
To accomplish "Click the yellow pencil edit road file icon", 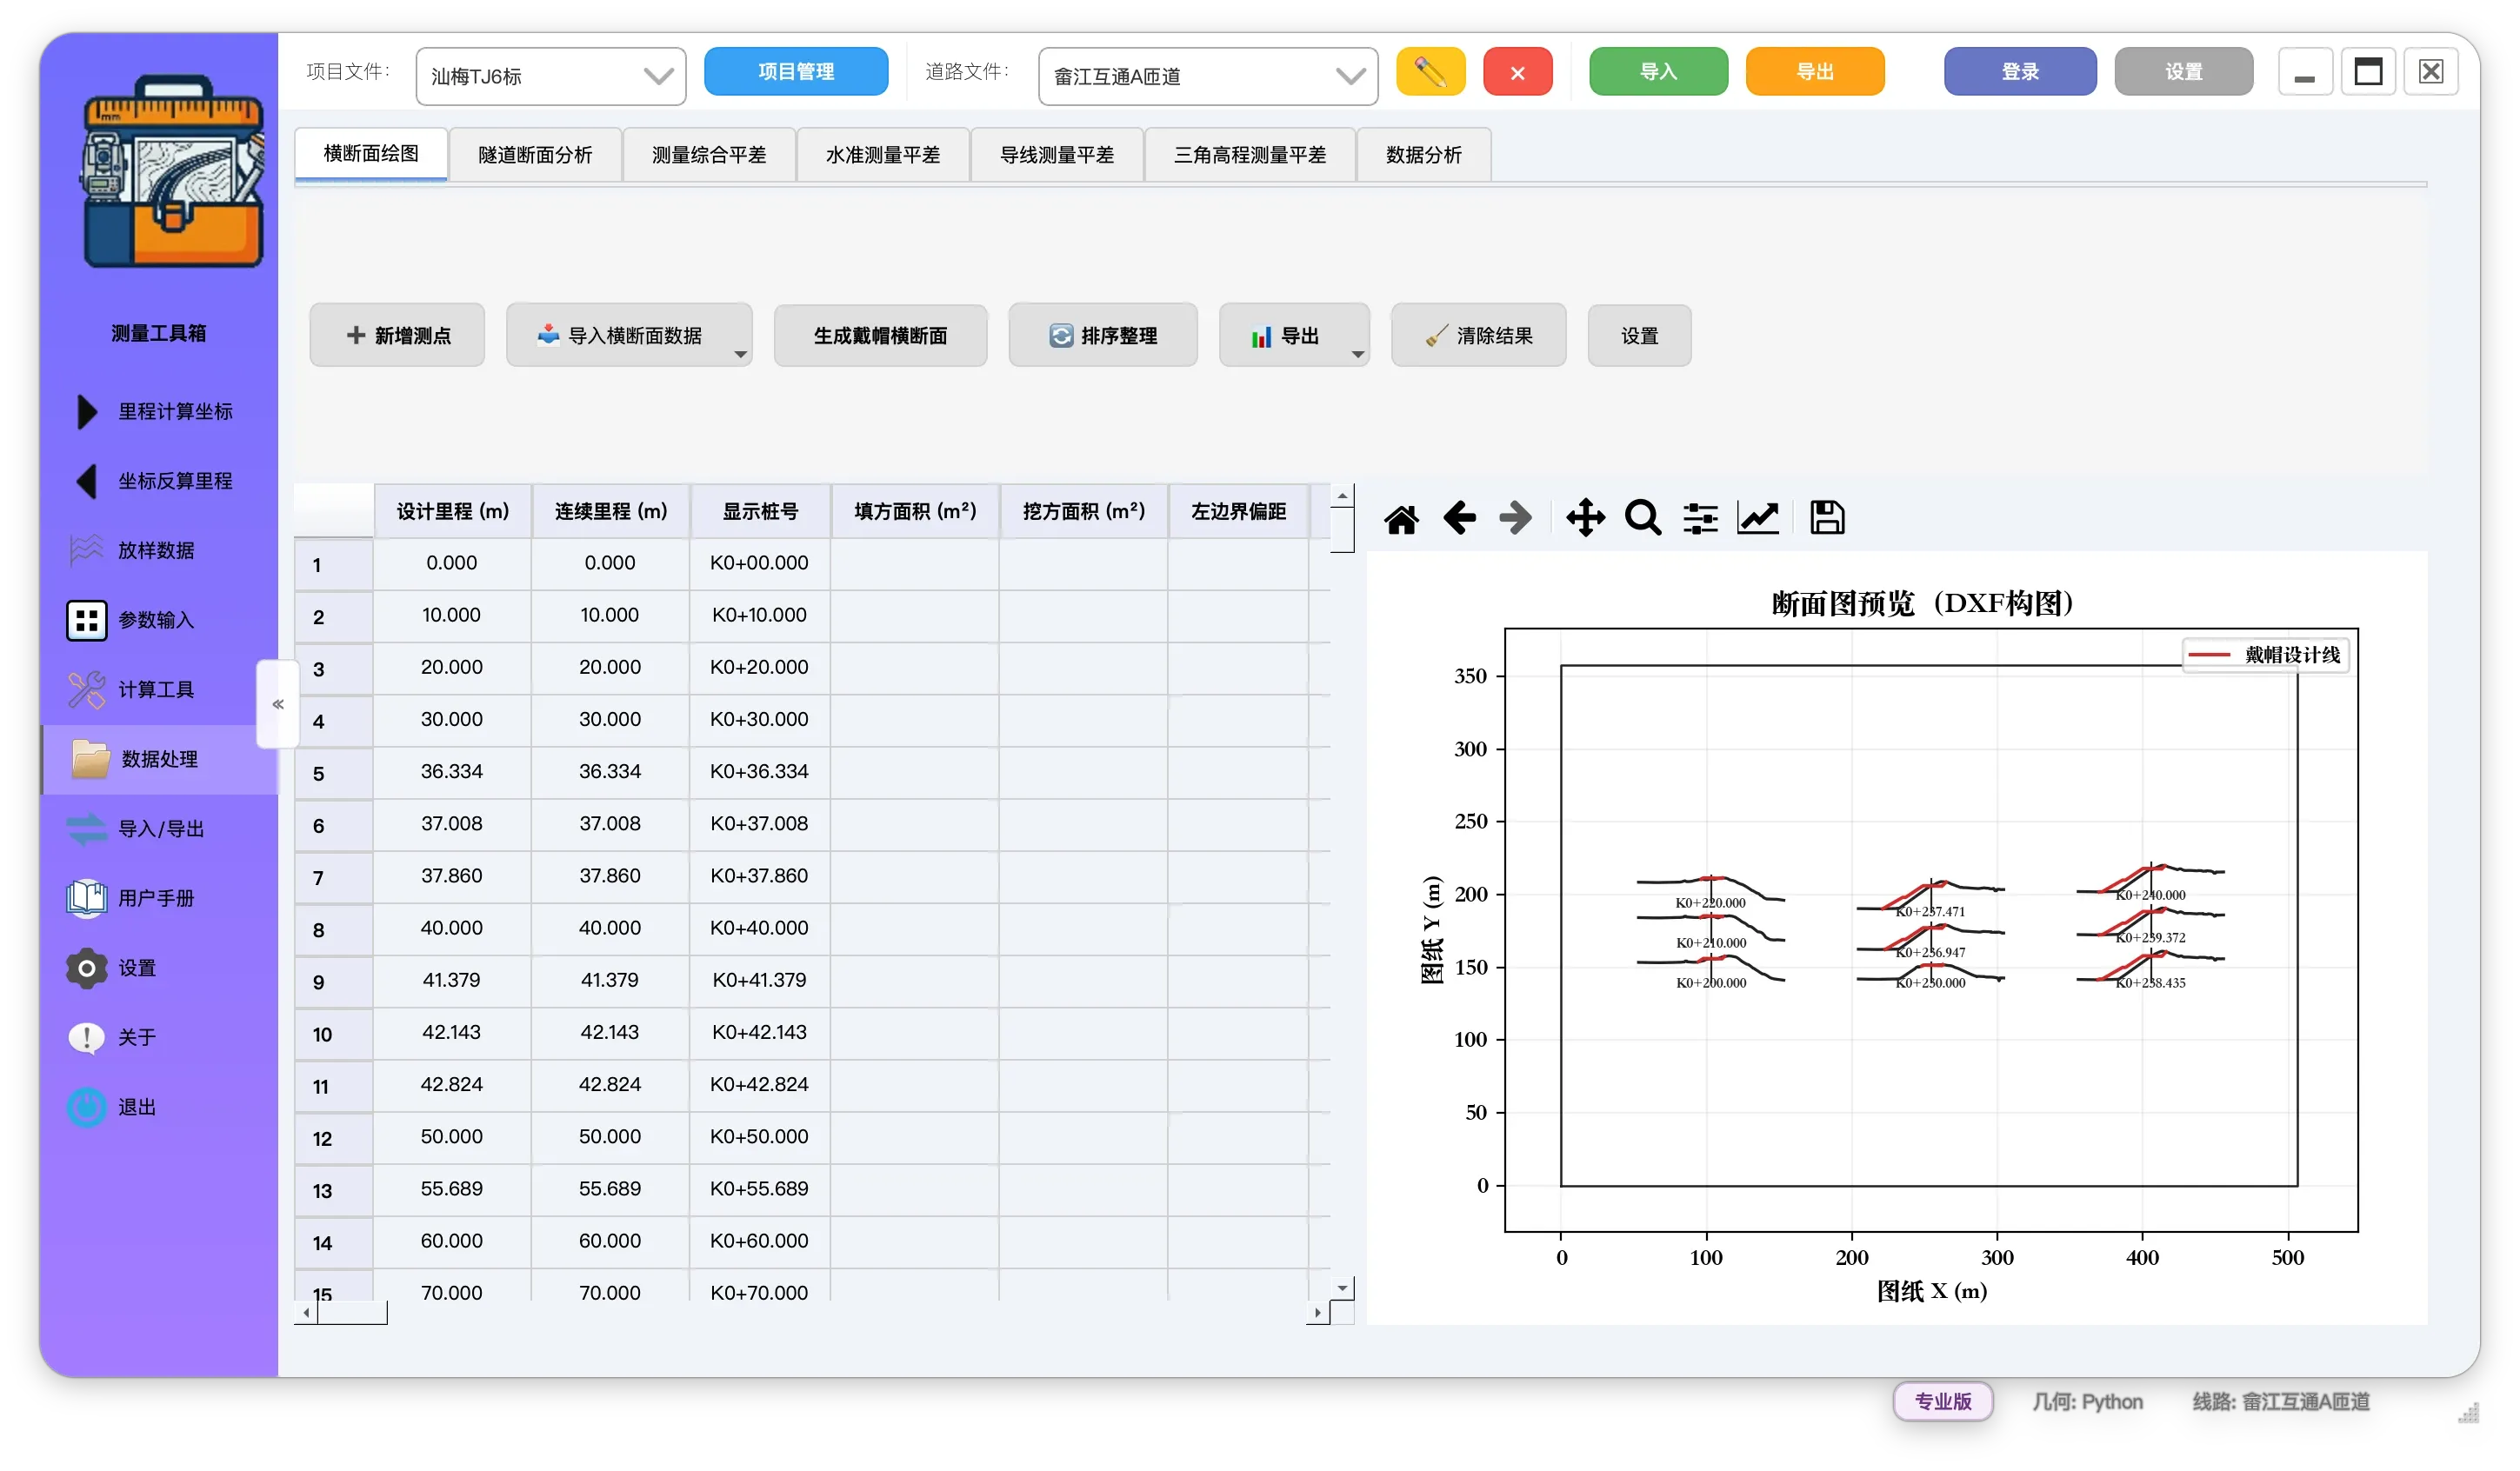I will [x=1430, y=72].
